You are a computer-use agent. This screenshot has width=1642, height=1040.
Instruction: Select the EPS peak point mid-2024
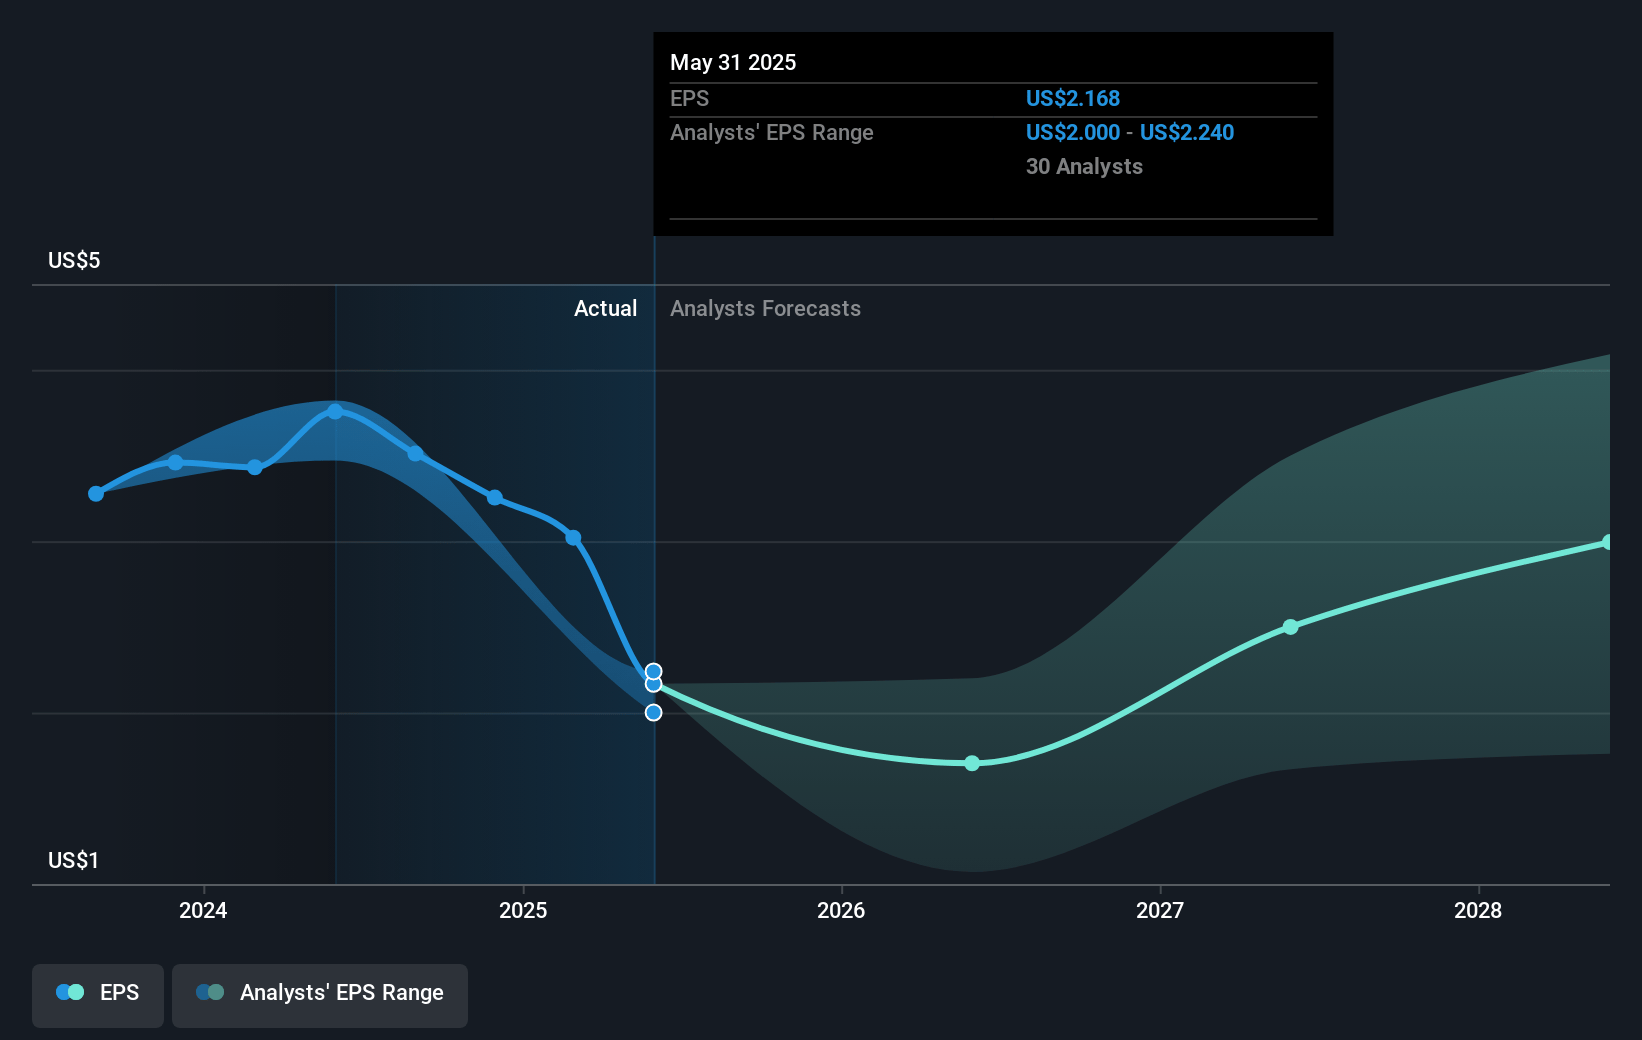tap(335, 411)
